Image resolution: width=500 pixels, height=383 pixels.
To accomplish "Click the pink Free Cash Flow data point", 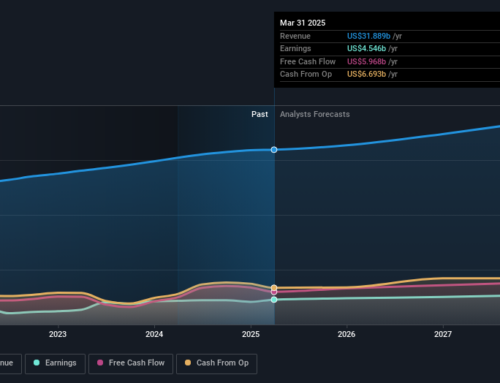I will 274,292.
